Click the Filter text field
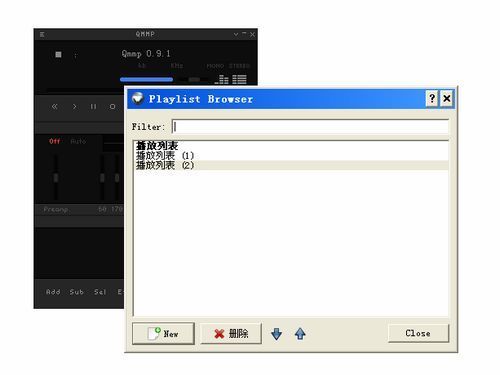Image resolution: width=500 pixels, height=375 pixels. coord(310,127)
